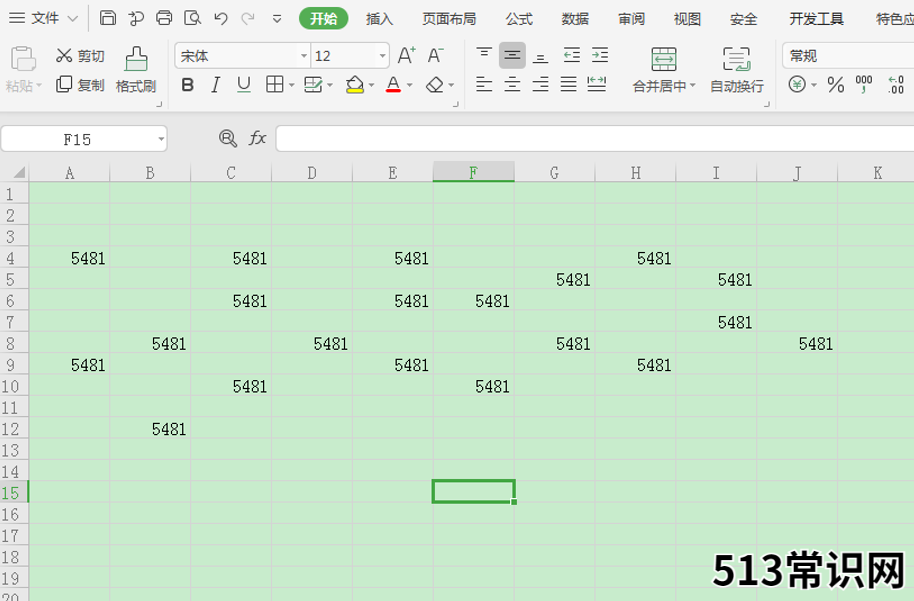Screen dimensions: 914x601
Task: Apply cell borders icon
Action: [x=275, y=85]
